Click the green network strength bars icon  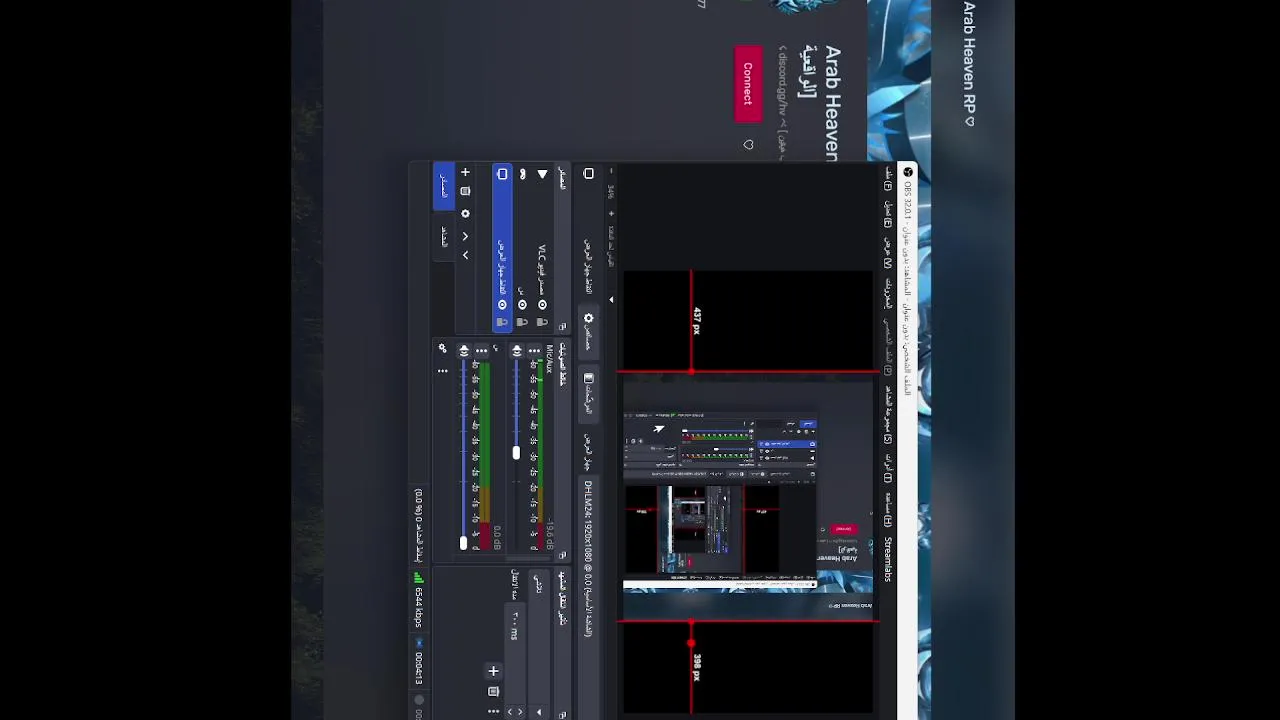pos(418,577)
